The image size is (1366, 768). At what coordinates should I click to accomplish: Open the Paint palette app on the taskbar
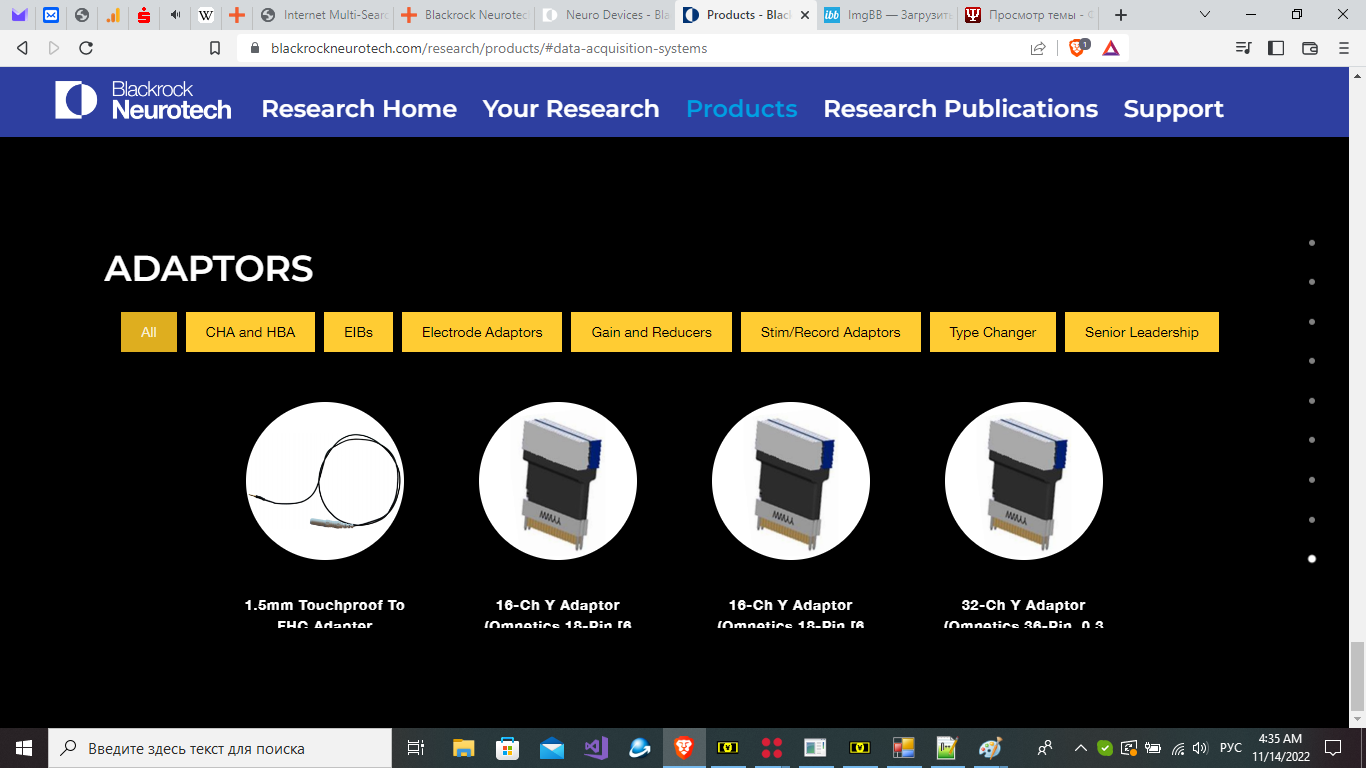(989, 747)
